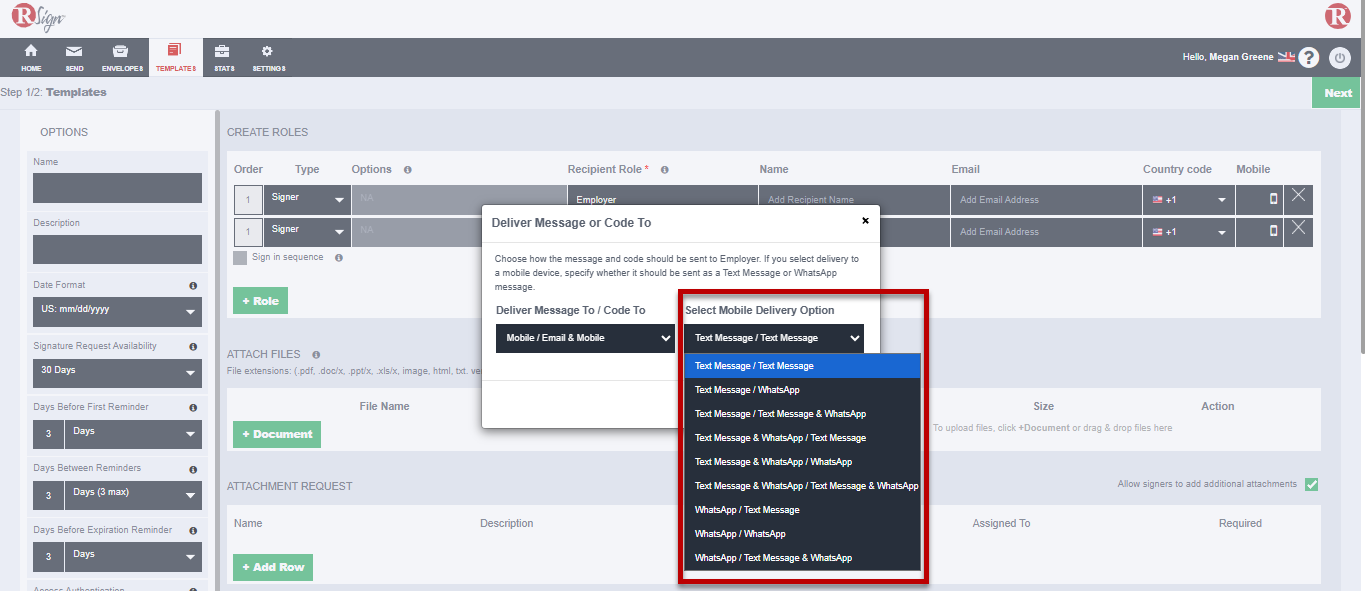Expand the Date Format dropdown
Screen dimensions: 1365x591
[117, 311]
